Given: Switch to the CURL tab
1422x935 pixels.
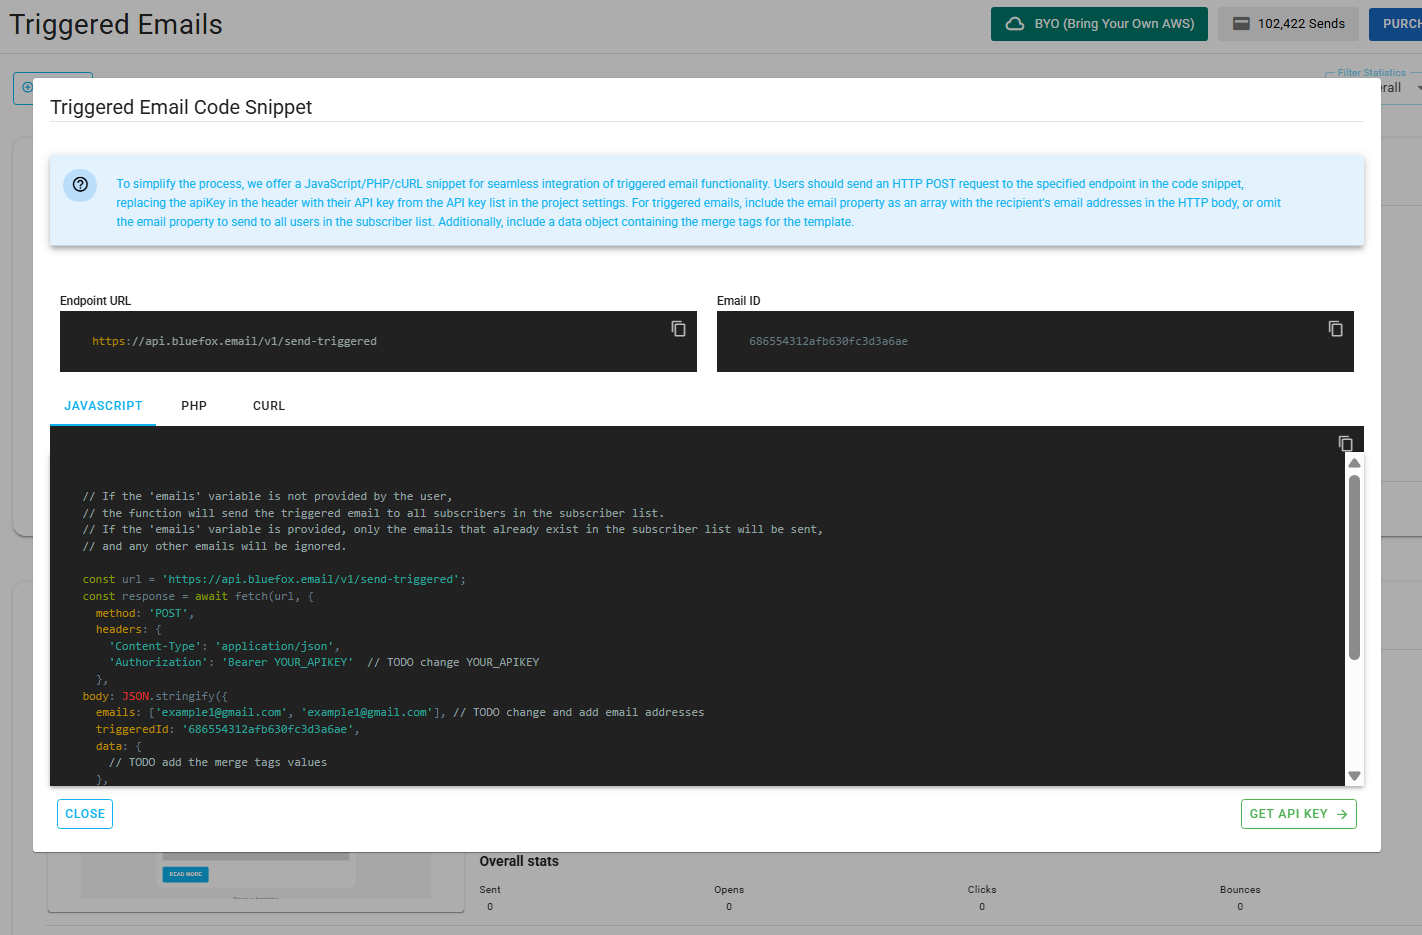Looking at the screenshot, I should tap(268, 405).
